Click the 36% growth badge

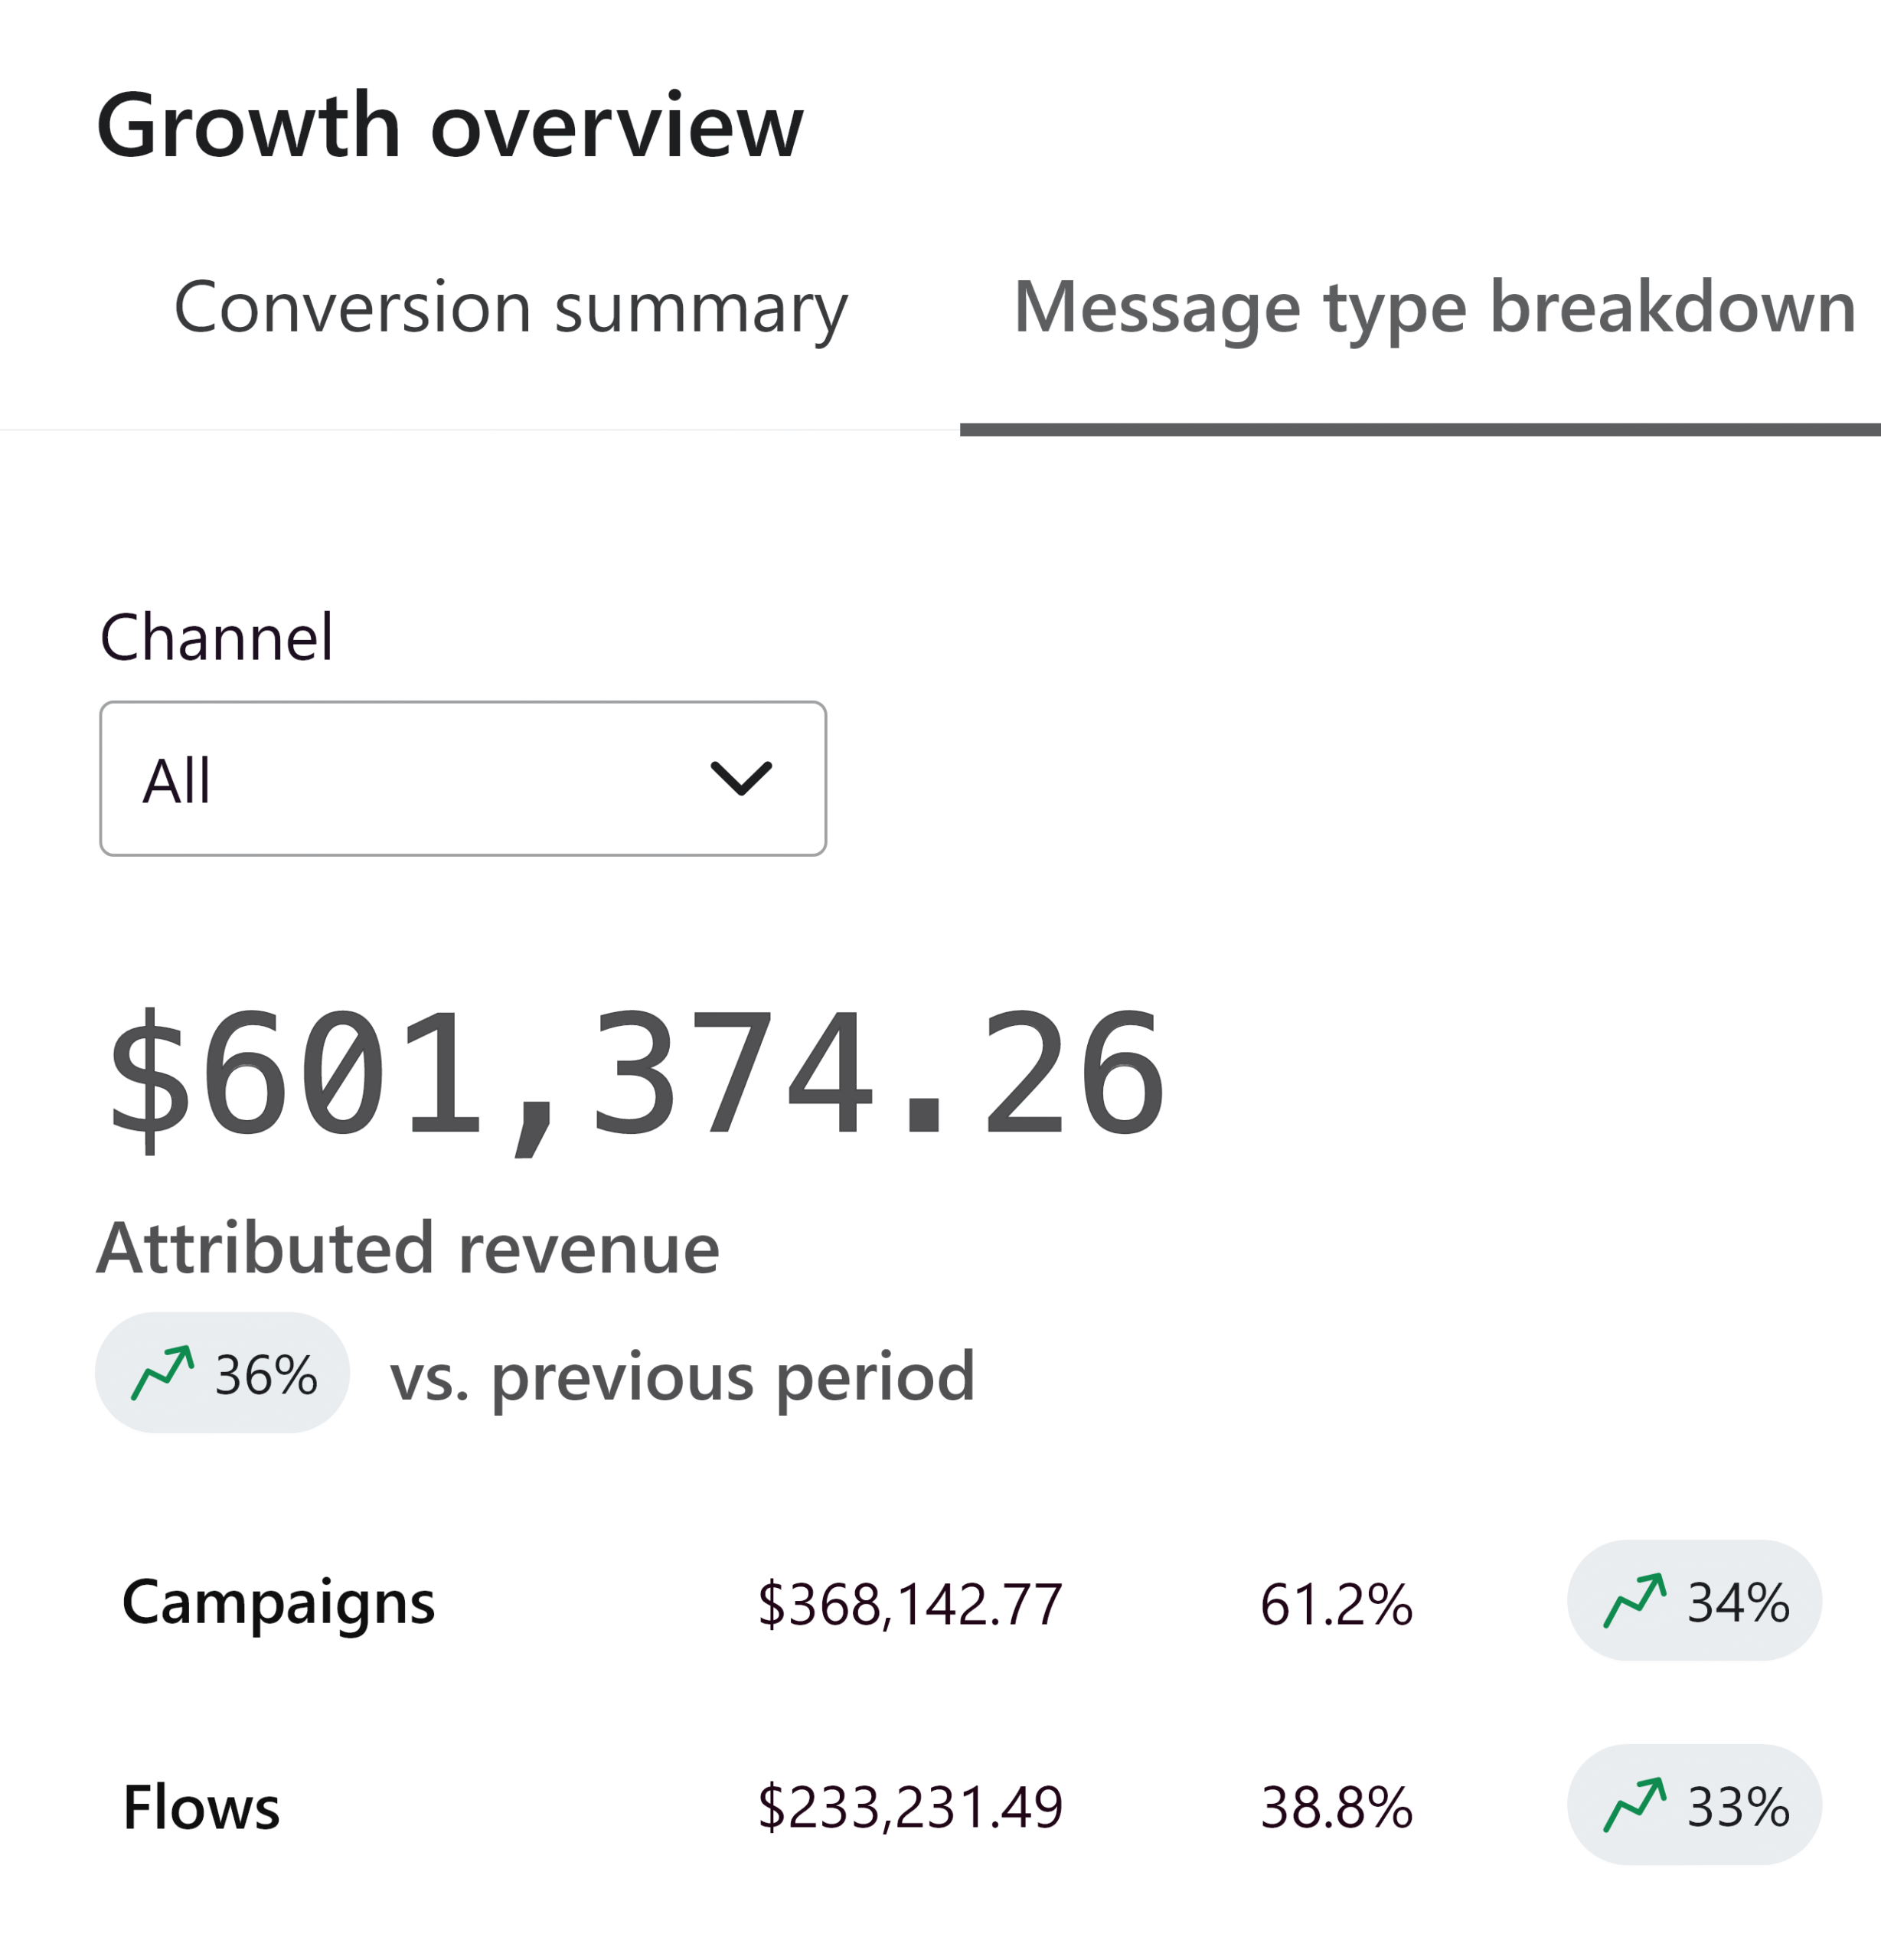[x=222, y=1373]
